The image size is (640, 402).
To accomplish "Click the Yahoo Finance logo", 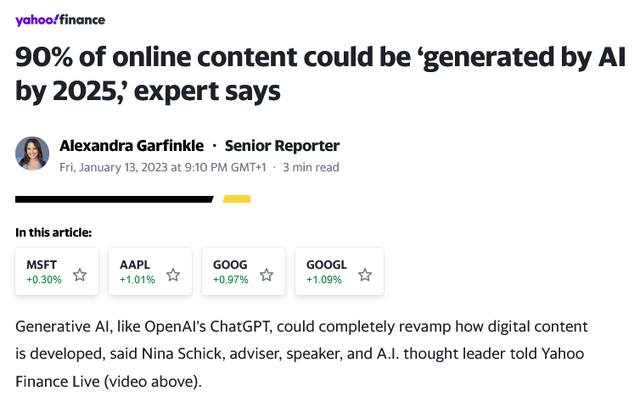I will [60, 19].
